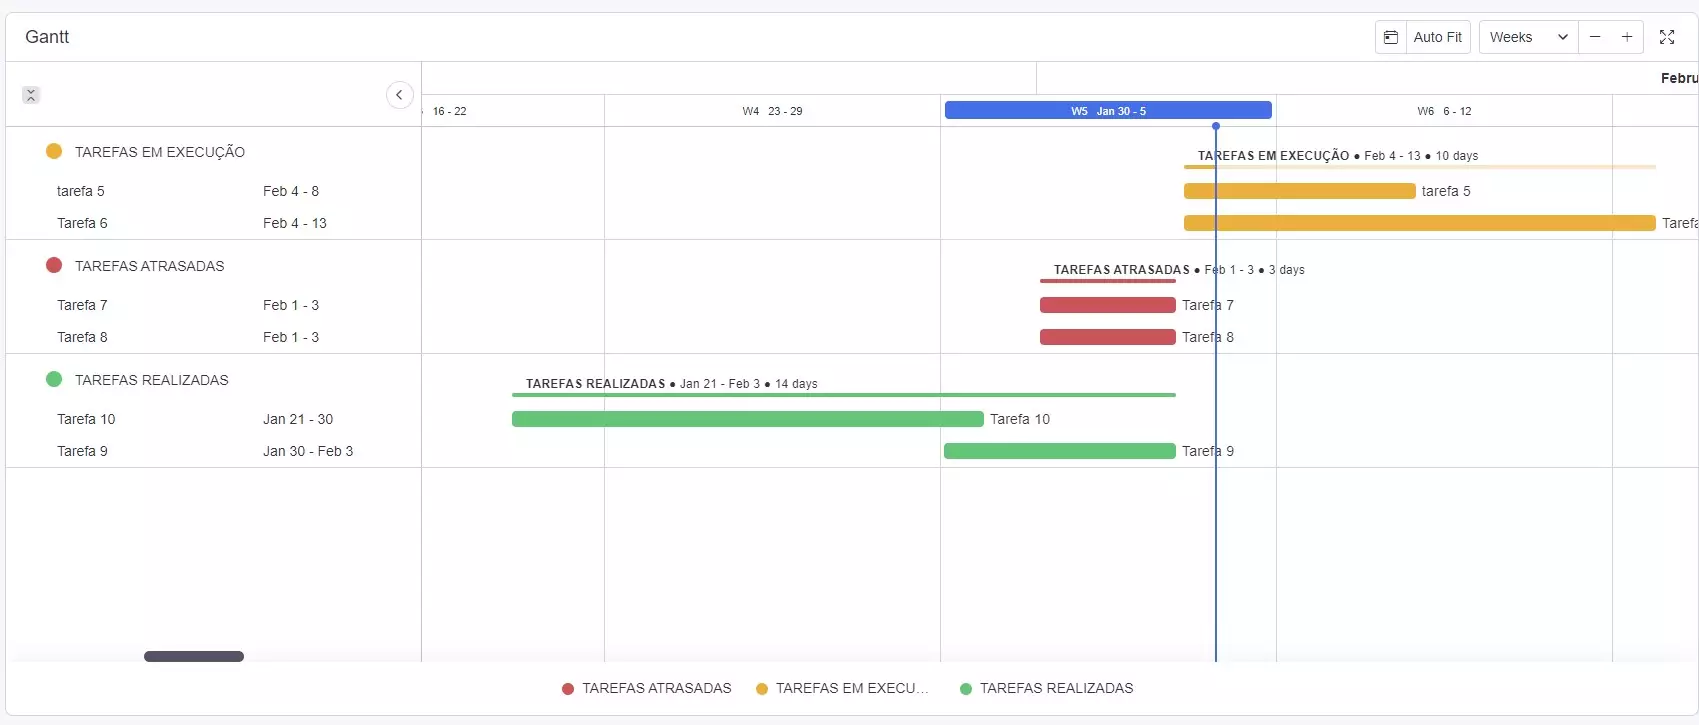The image size is (1699, 725).
Task: Click the green Tarefa 10 Gantt bar
Action: tap(747, 419)
